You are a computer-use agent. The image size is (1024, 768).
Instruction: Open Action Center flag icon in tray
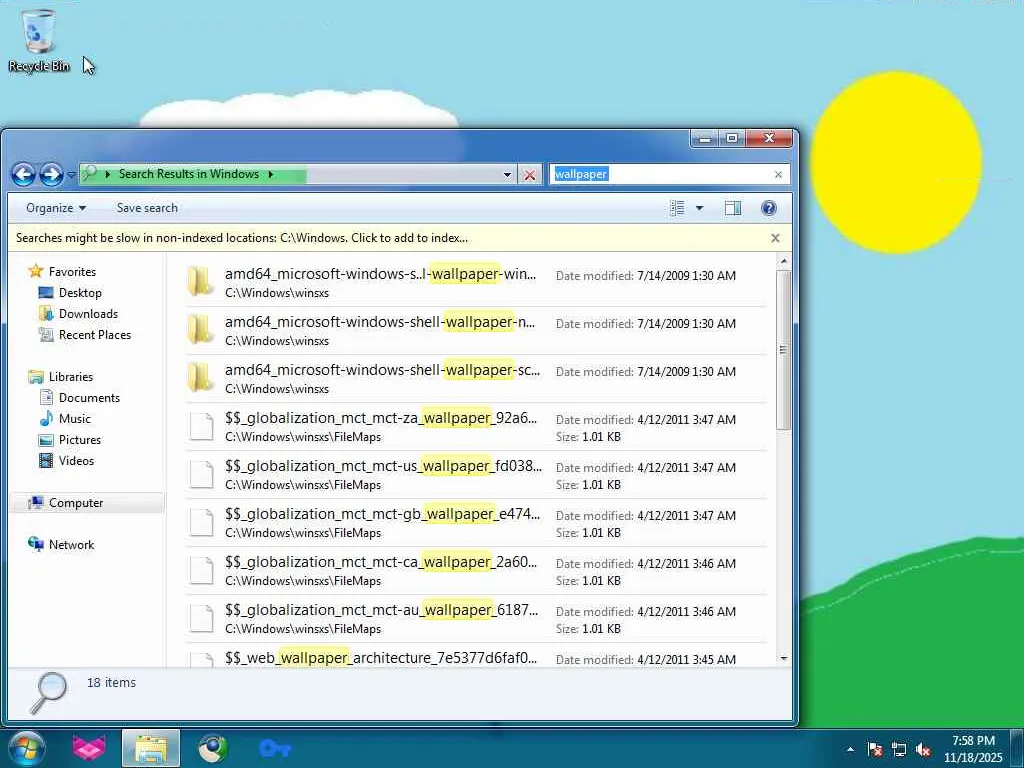[x=875, y=750]
